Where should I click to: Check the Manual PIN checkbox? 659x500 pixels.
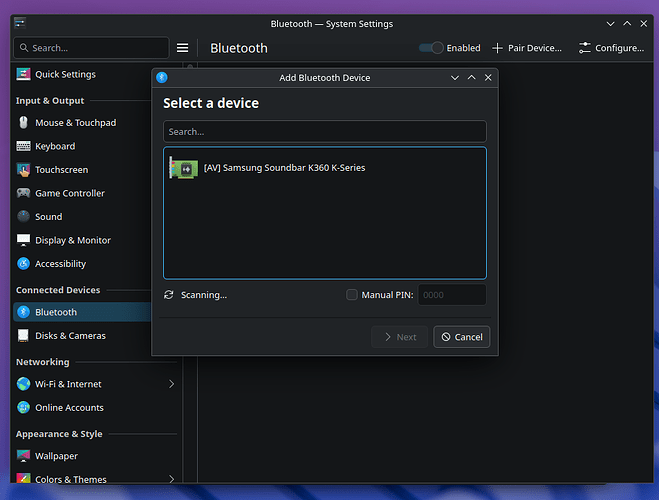coord(352,295)
